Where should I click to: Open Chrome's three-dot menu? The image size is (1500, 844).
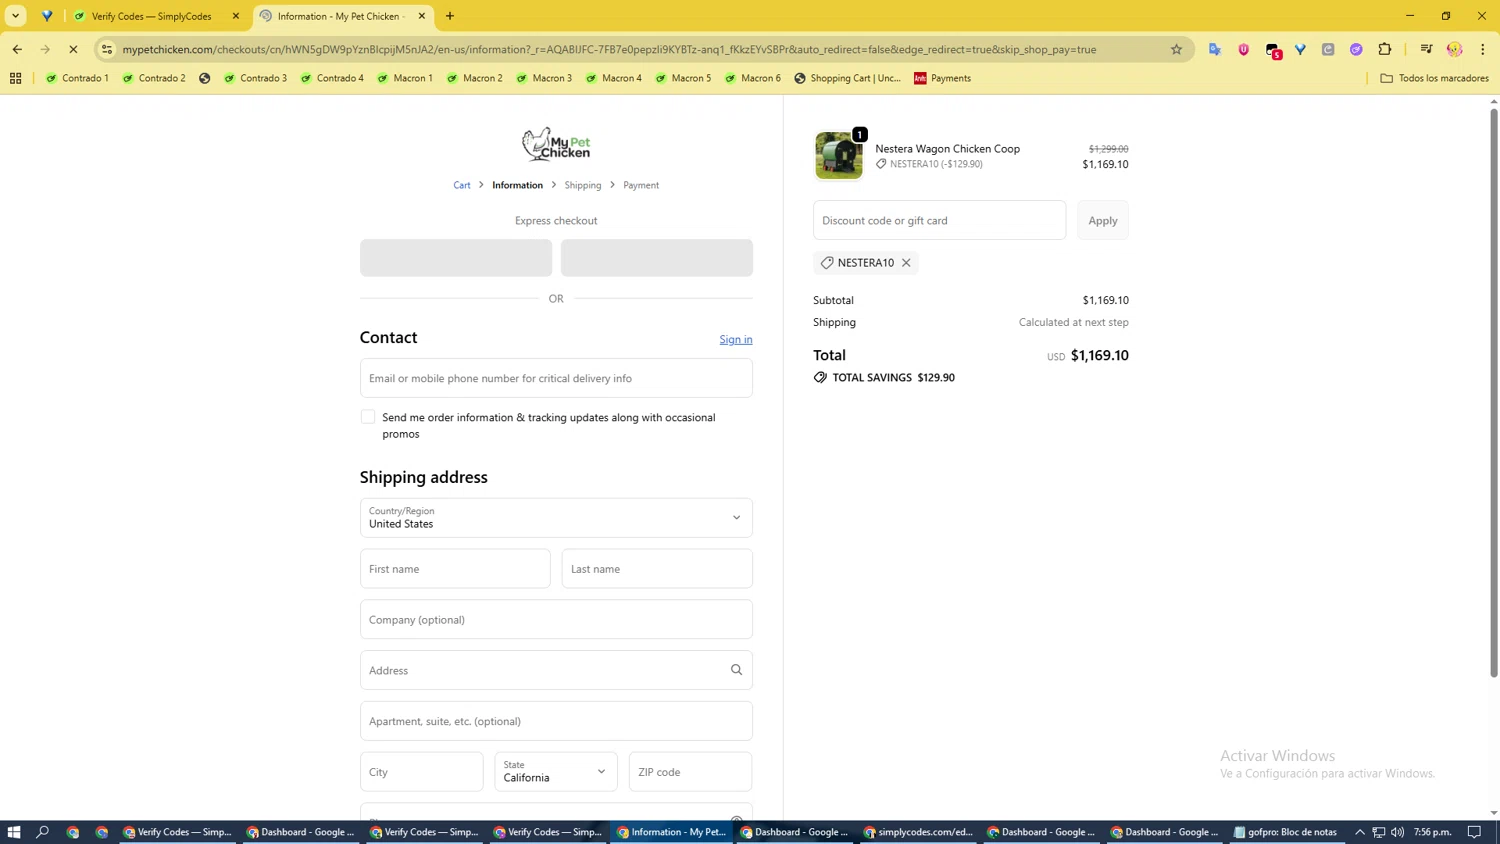tap(1482, 49)
